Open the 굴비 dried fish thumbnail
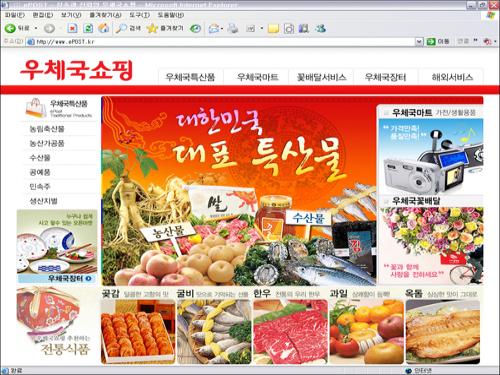 (x=214, y=331)
